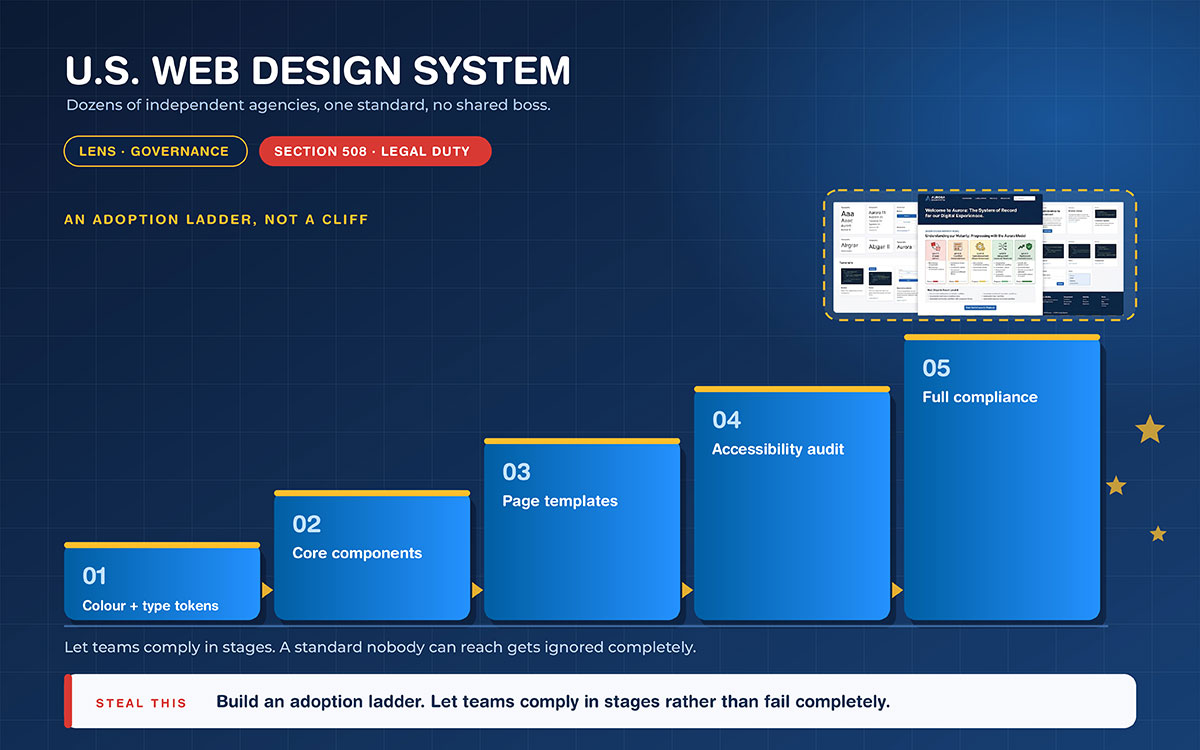Image resolution: width=1200 pixels, height=750 pixels.
Task: Select step card "Page templates"
Action: coord(582,529)
